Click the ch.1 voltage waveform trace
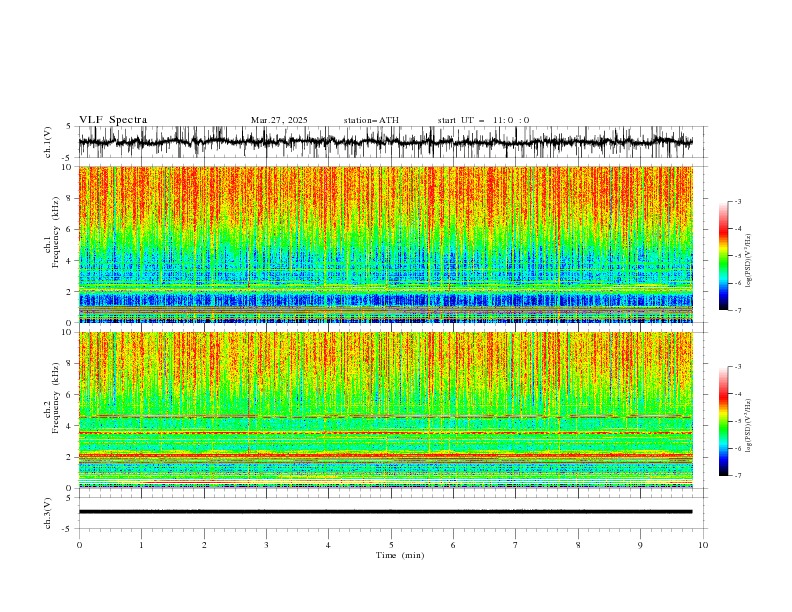Screen dimensions: 792x612 click(x=385, y=142)
